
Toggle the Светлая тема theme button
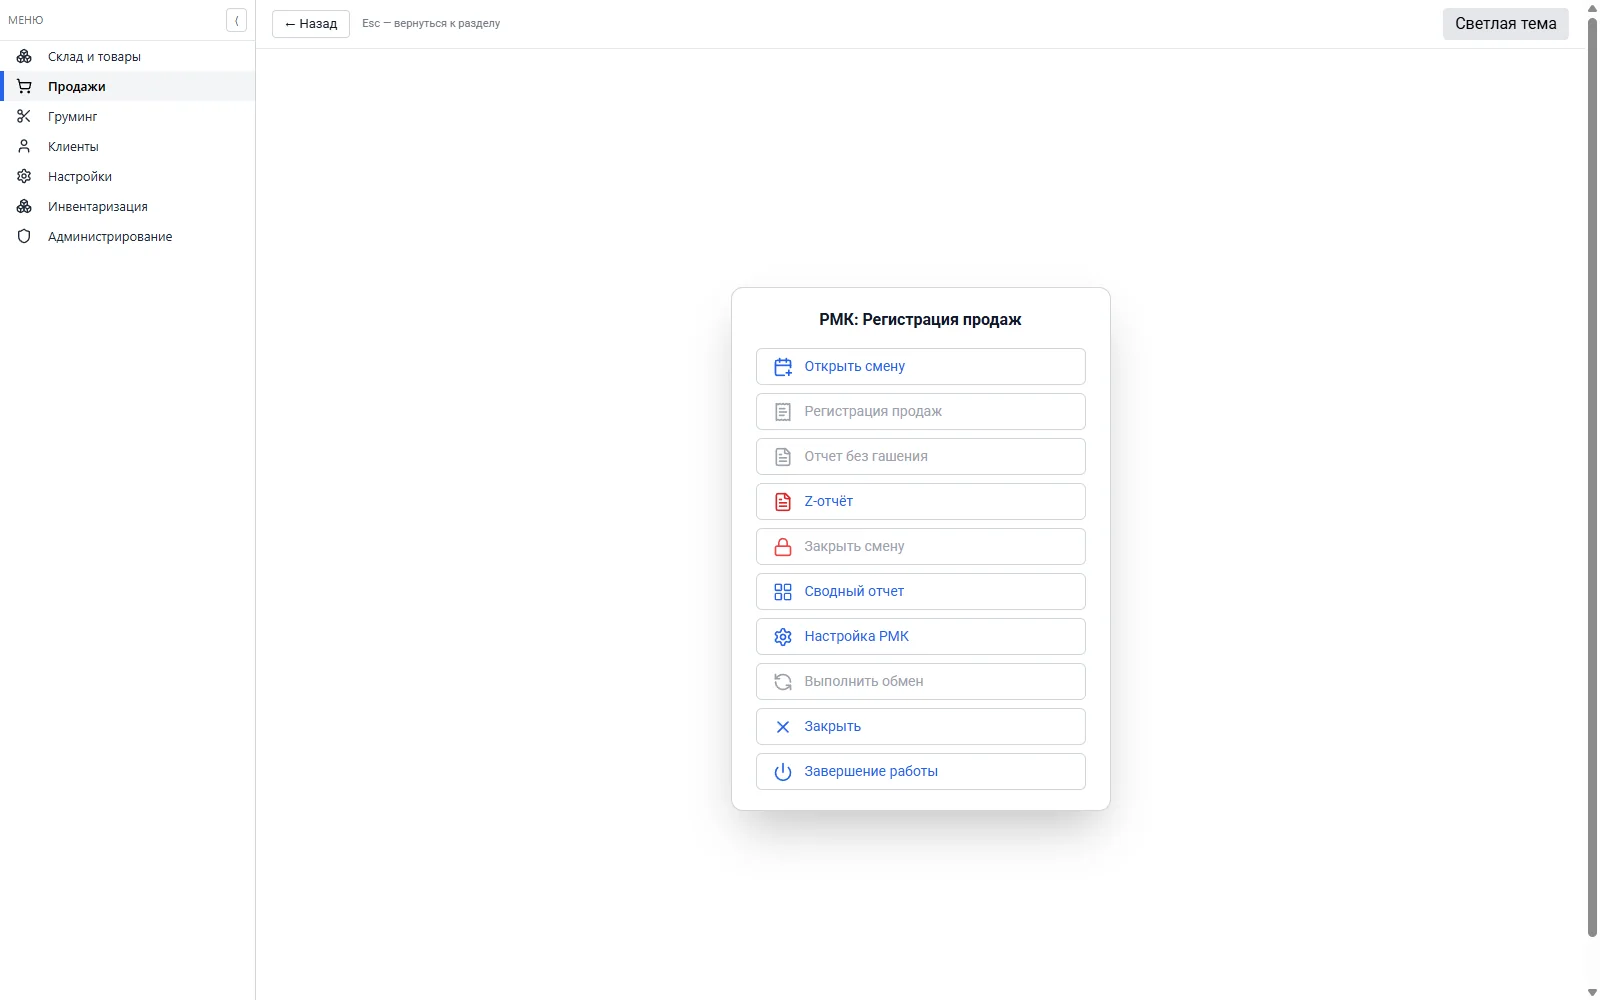[x=1505, y=24]
